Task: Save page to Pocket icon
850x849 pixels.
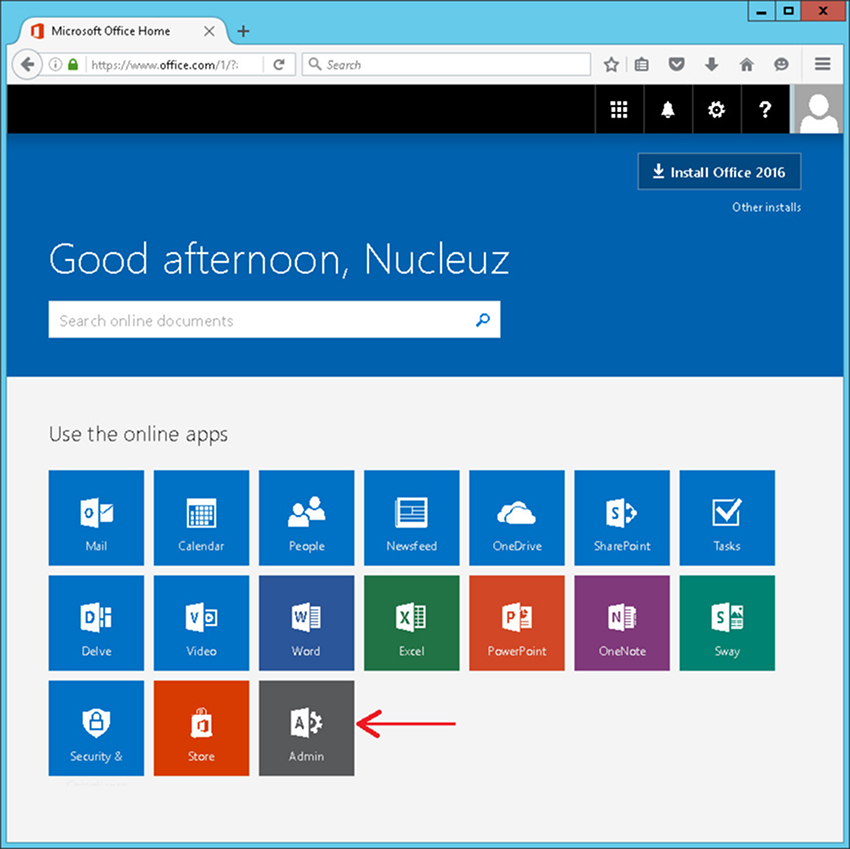Action: 676,65
